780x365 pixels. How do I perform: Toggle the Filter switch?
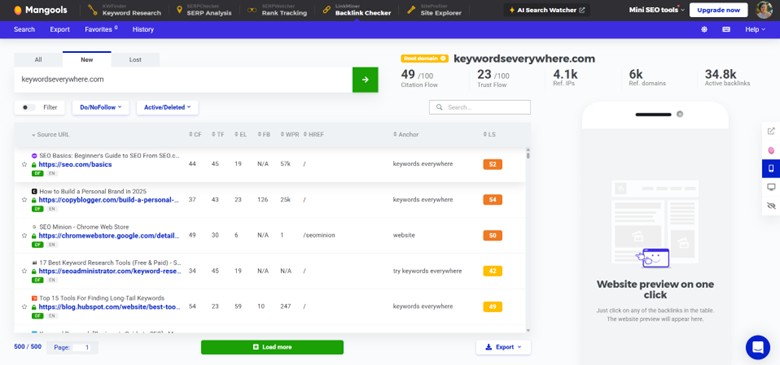tap(28, 107)
